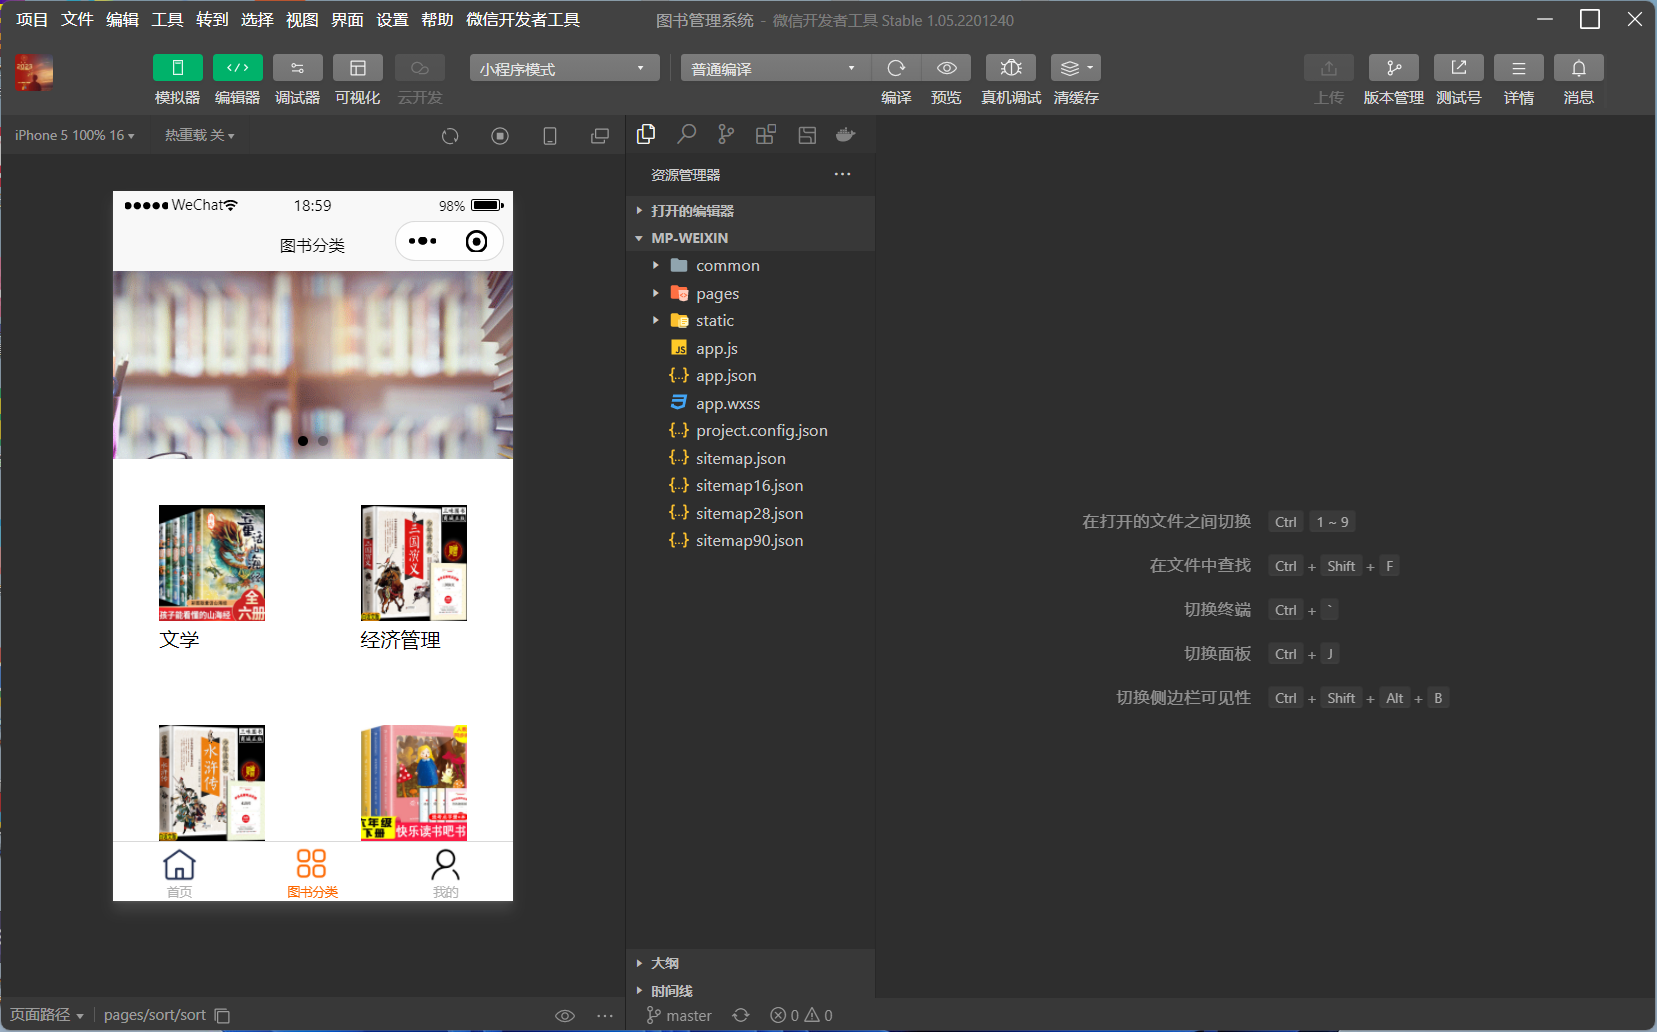
Task: Open the 工具 menu
Action: pyautogui.click(x=167, y=20)
